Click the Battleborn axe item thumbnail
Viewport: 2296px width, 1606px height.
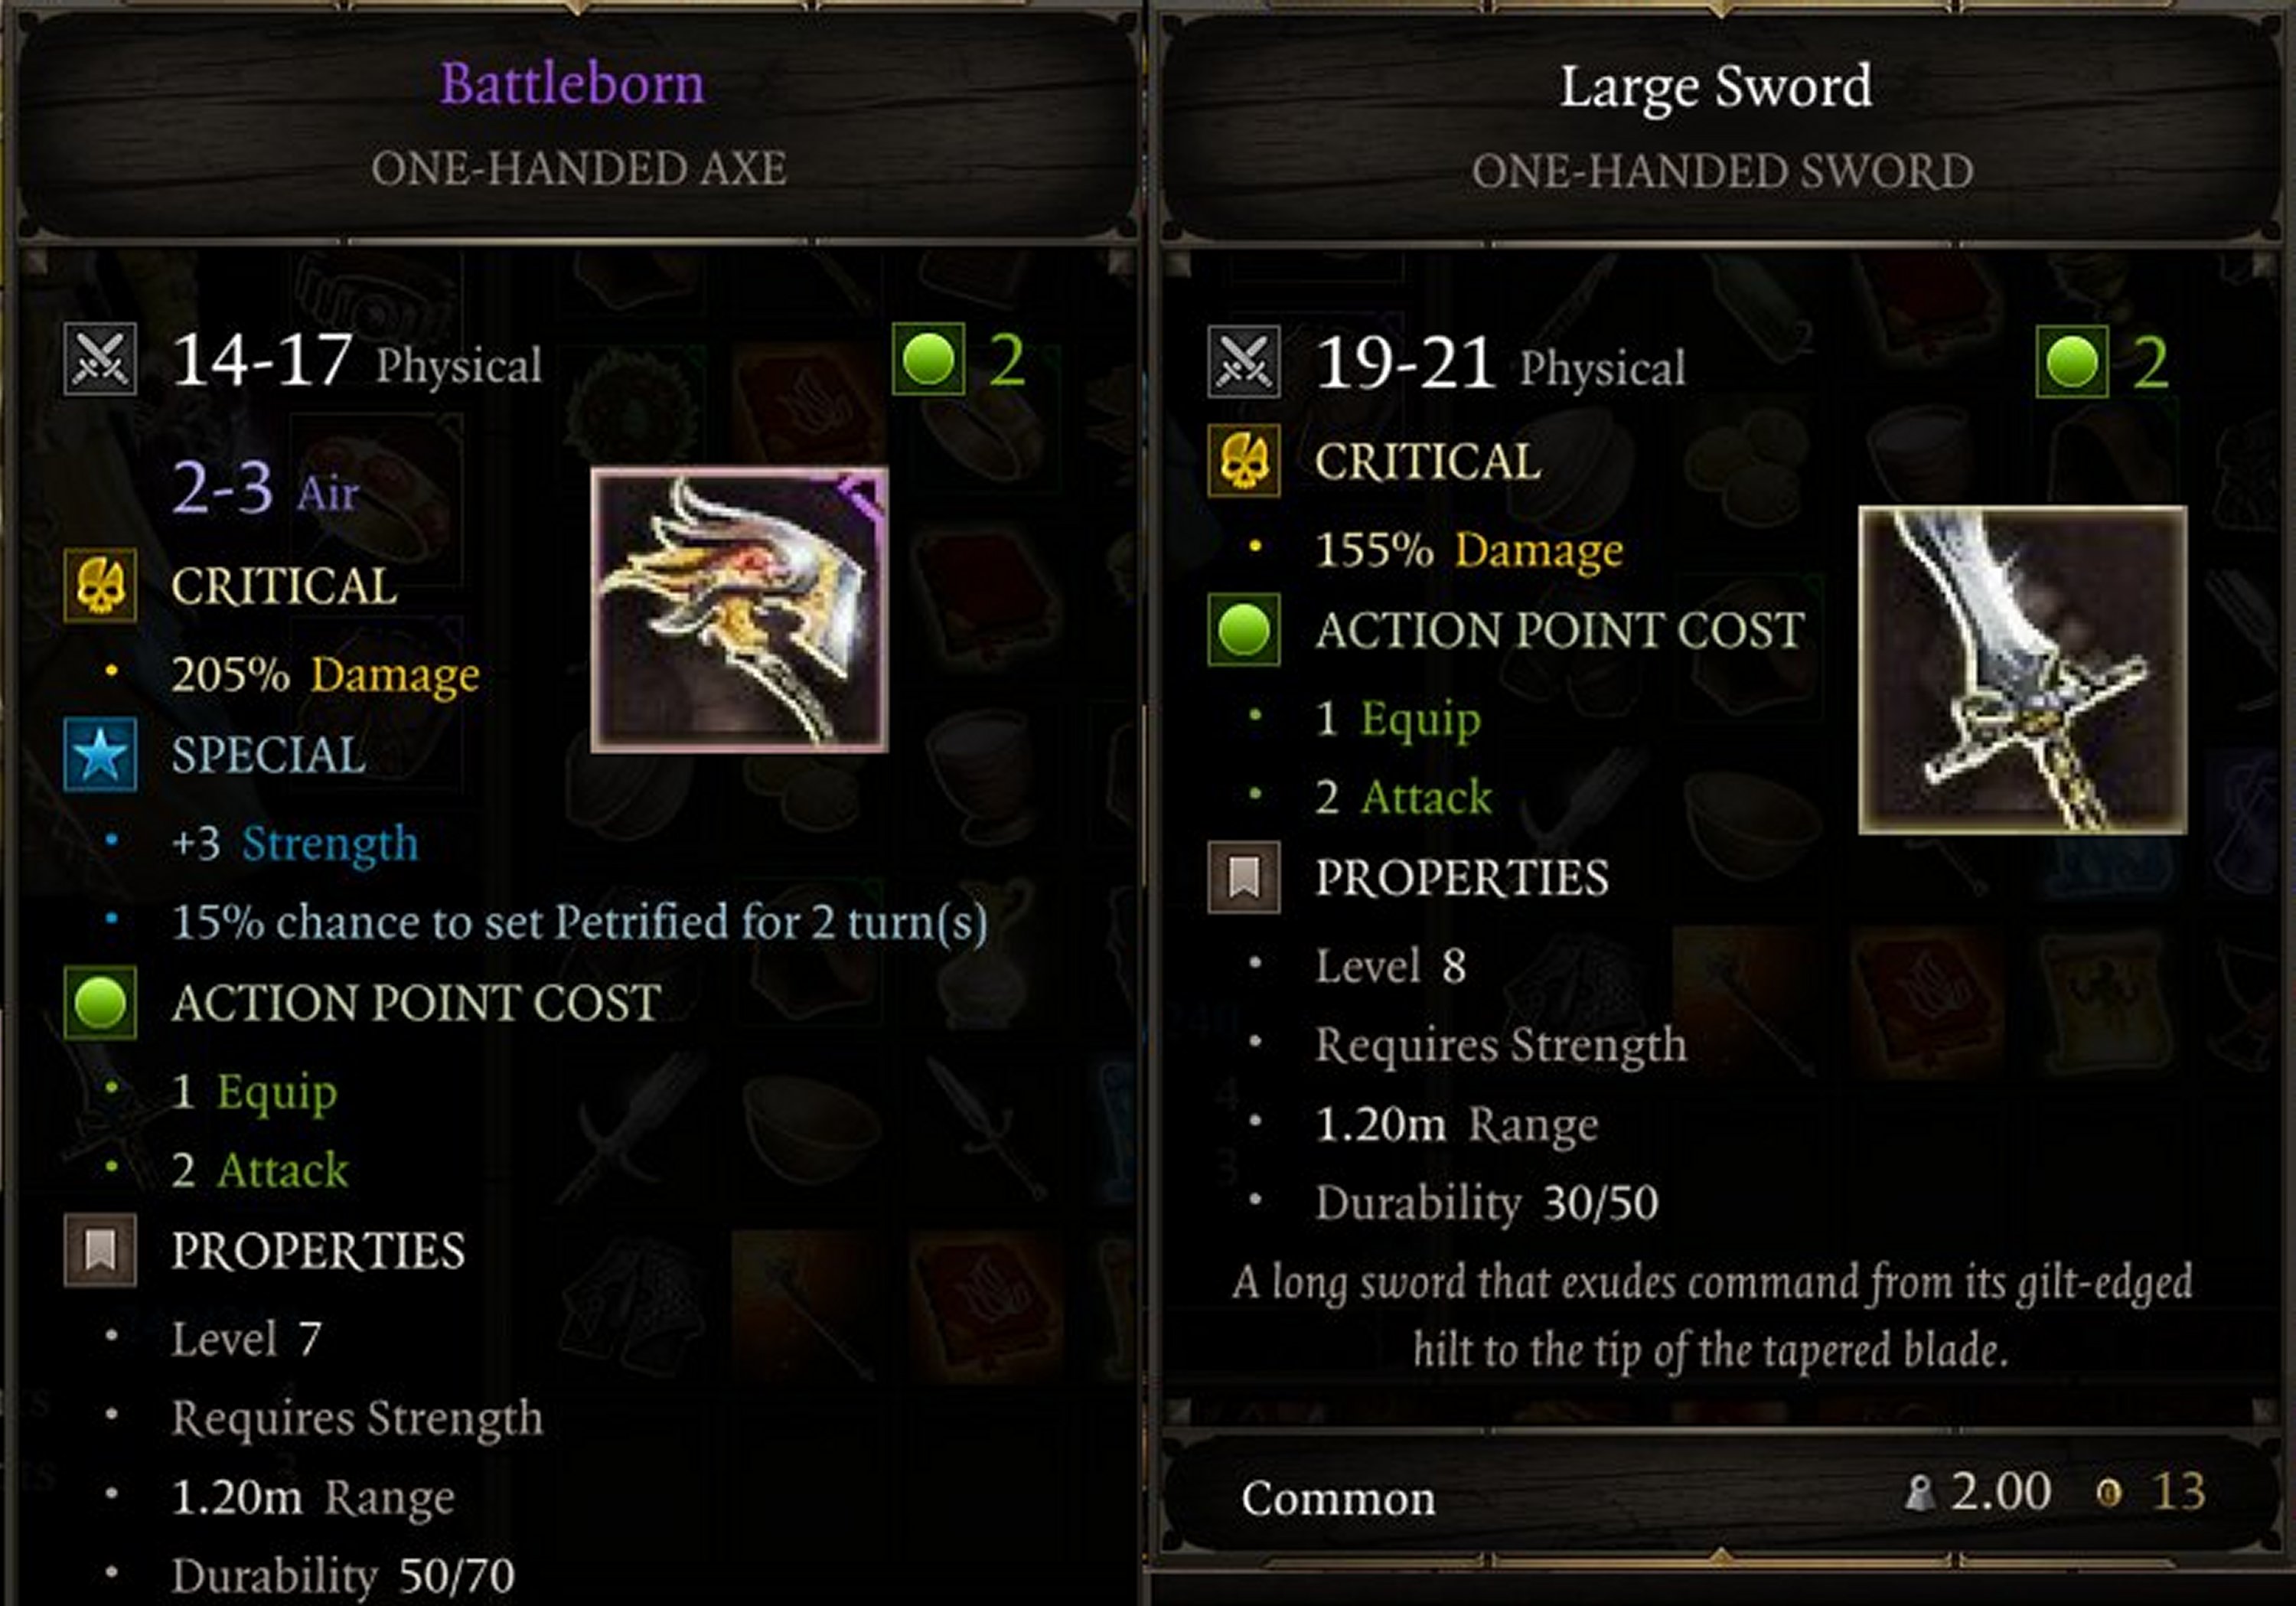tap(739, 610)
